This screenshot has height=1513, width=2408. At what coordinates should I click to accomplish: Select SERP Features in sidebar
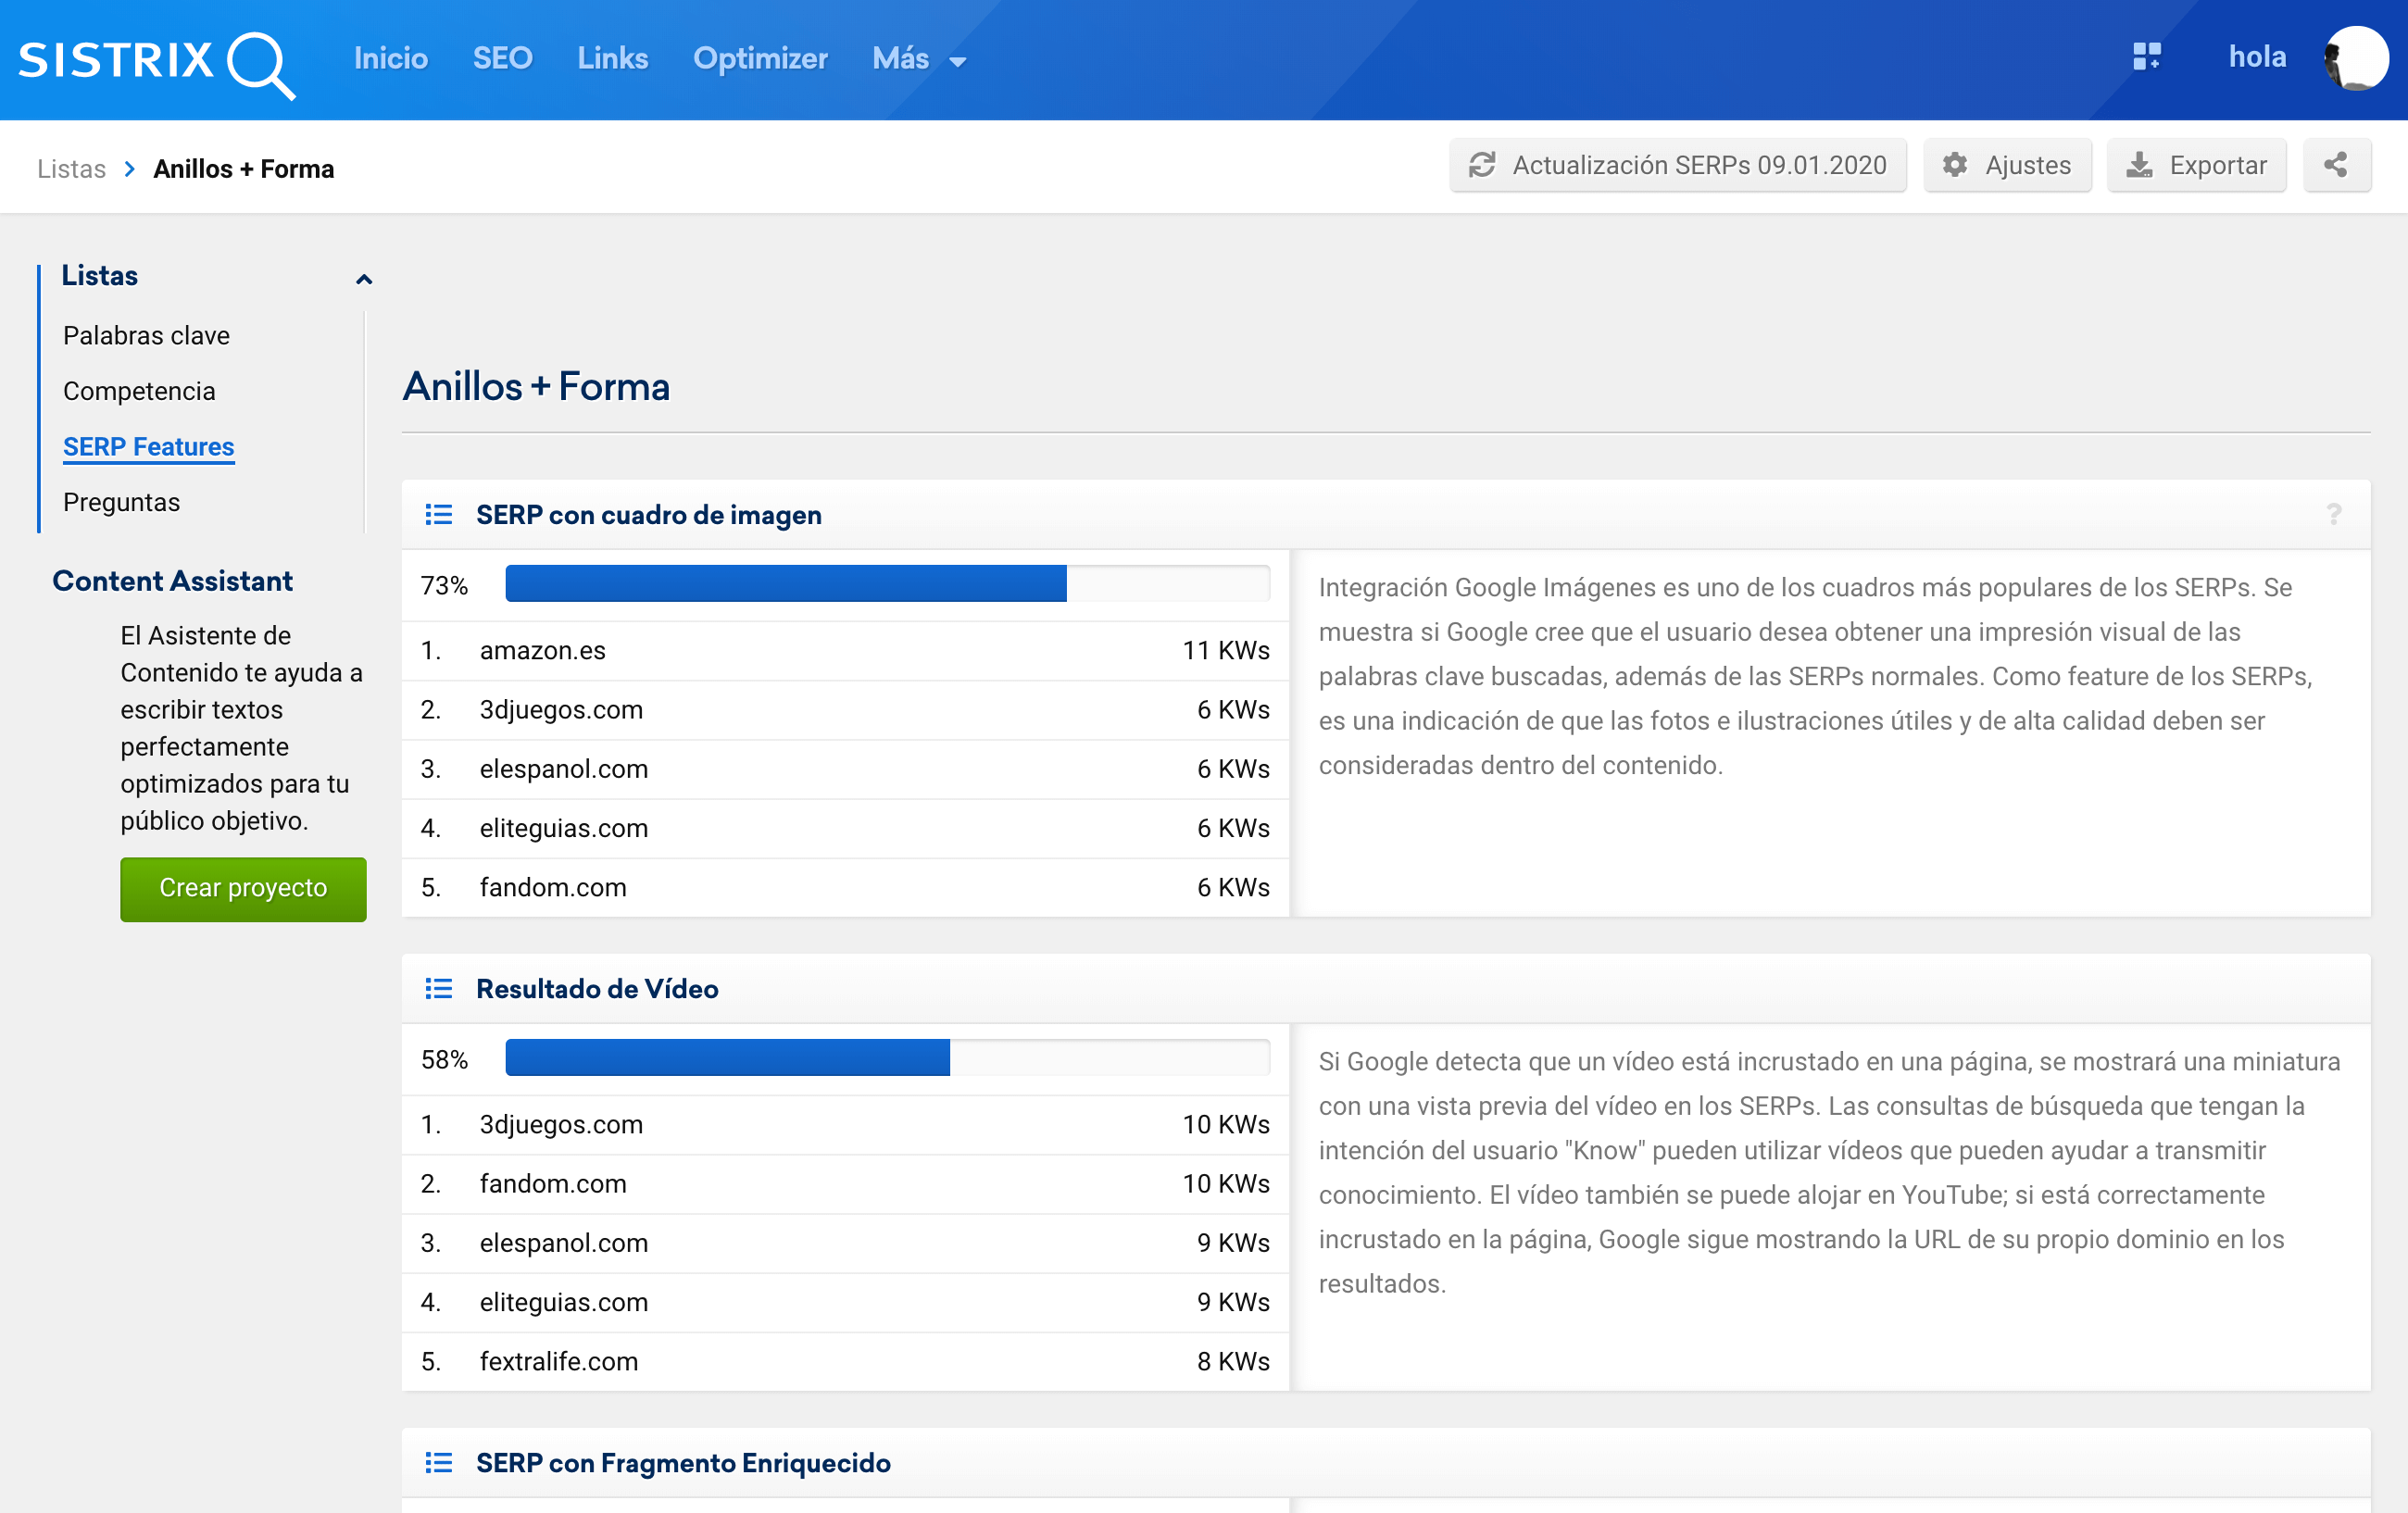pos(148,447)
